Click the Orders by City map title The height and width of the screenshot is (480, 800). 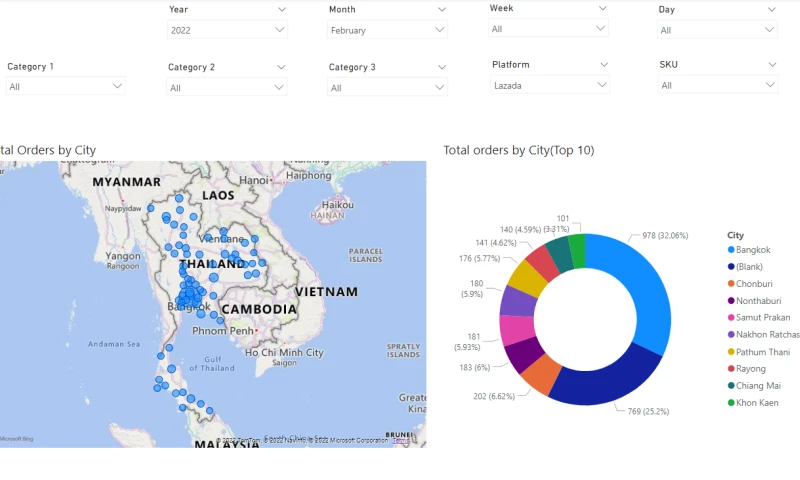click(48, 150)
